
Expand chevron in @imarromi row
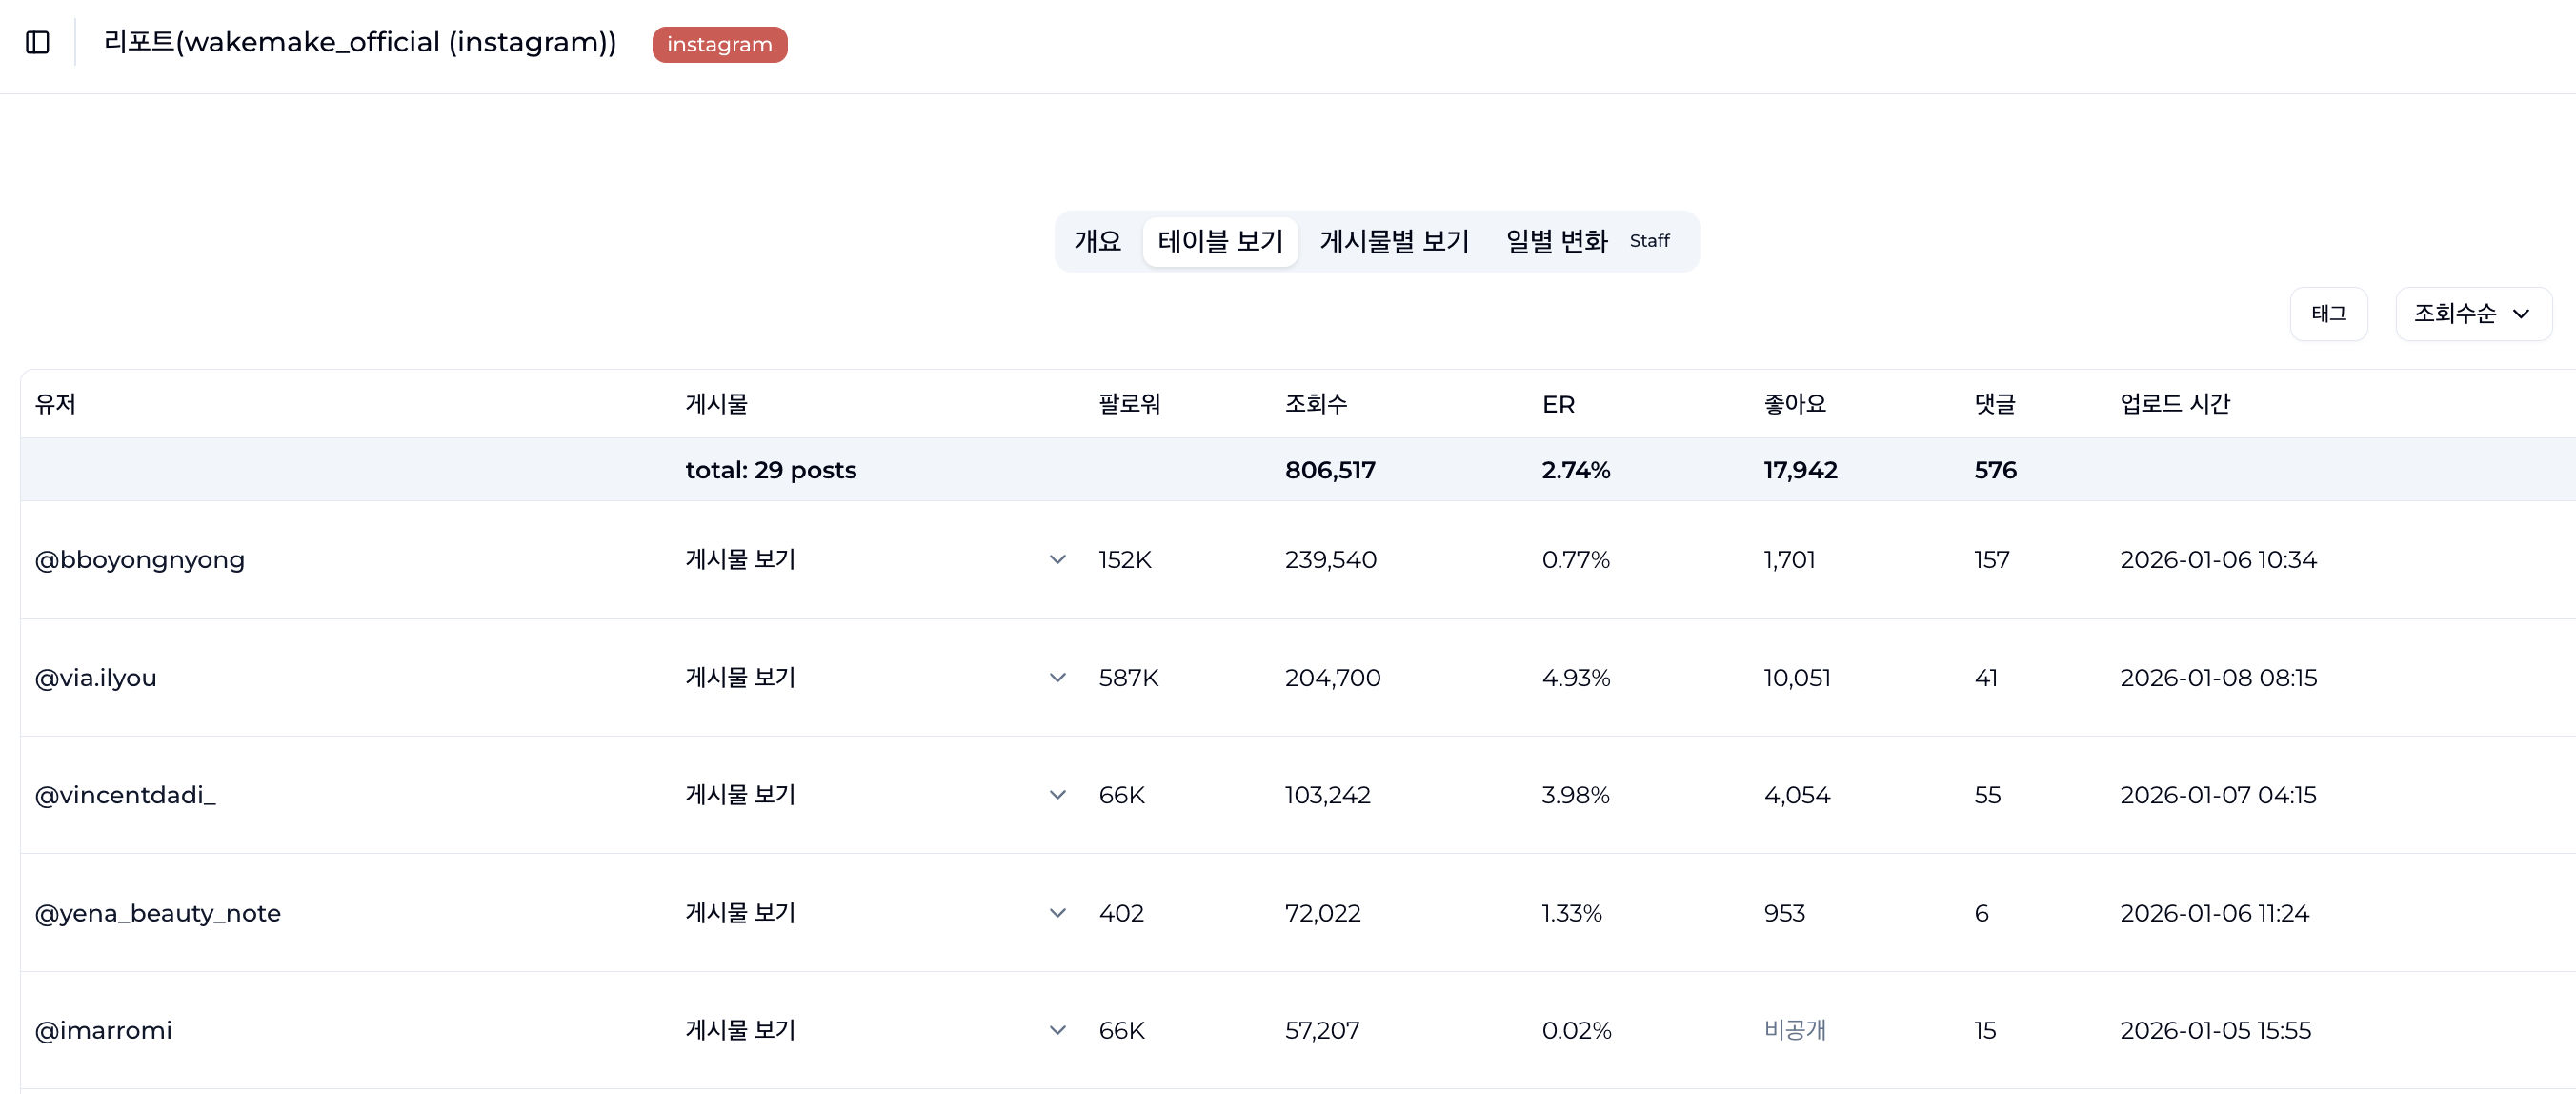coord(1057,1030)
